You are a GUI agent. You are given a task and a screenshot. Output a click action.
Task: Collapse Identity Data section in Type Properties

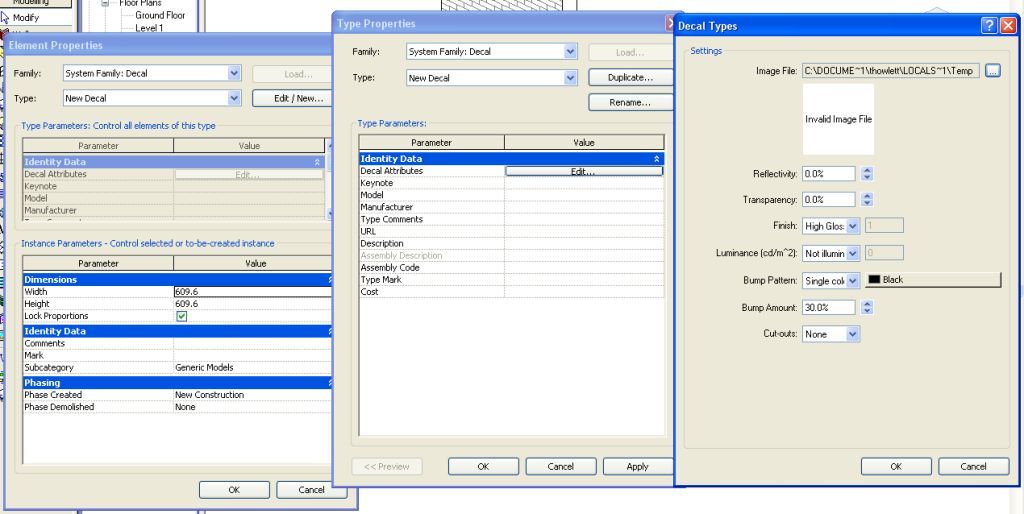click(x=656, y=159)
